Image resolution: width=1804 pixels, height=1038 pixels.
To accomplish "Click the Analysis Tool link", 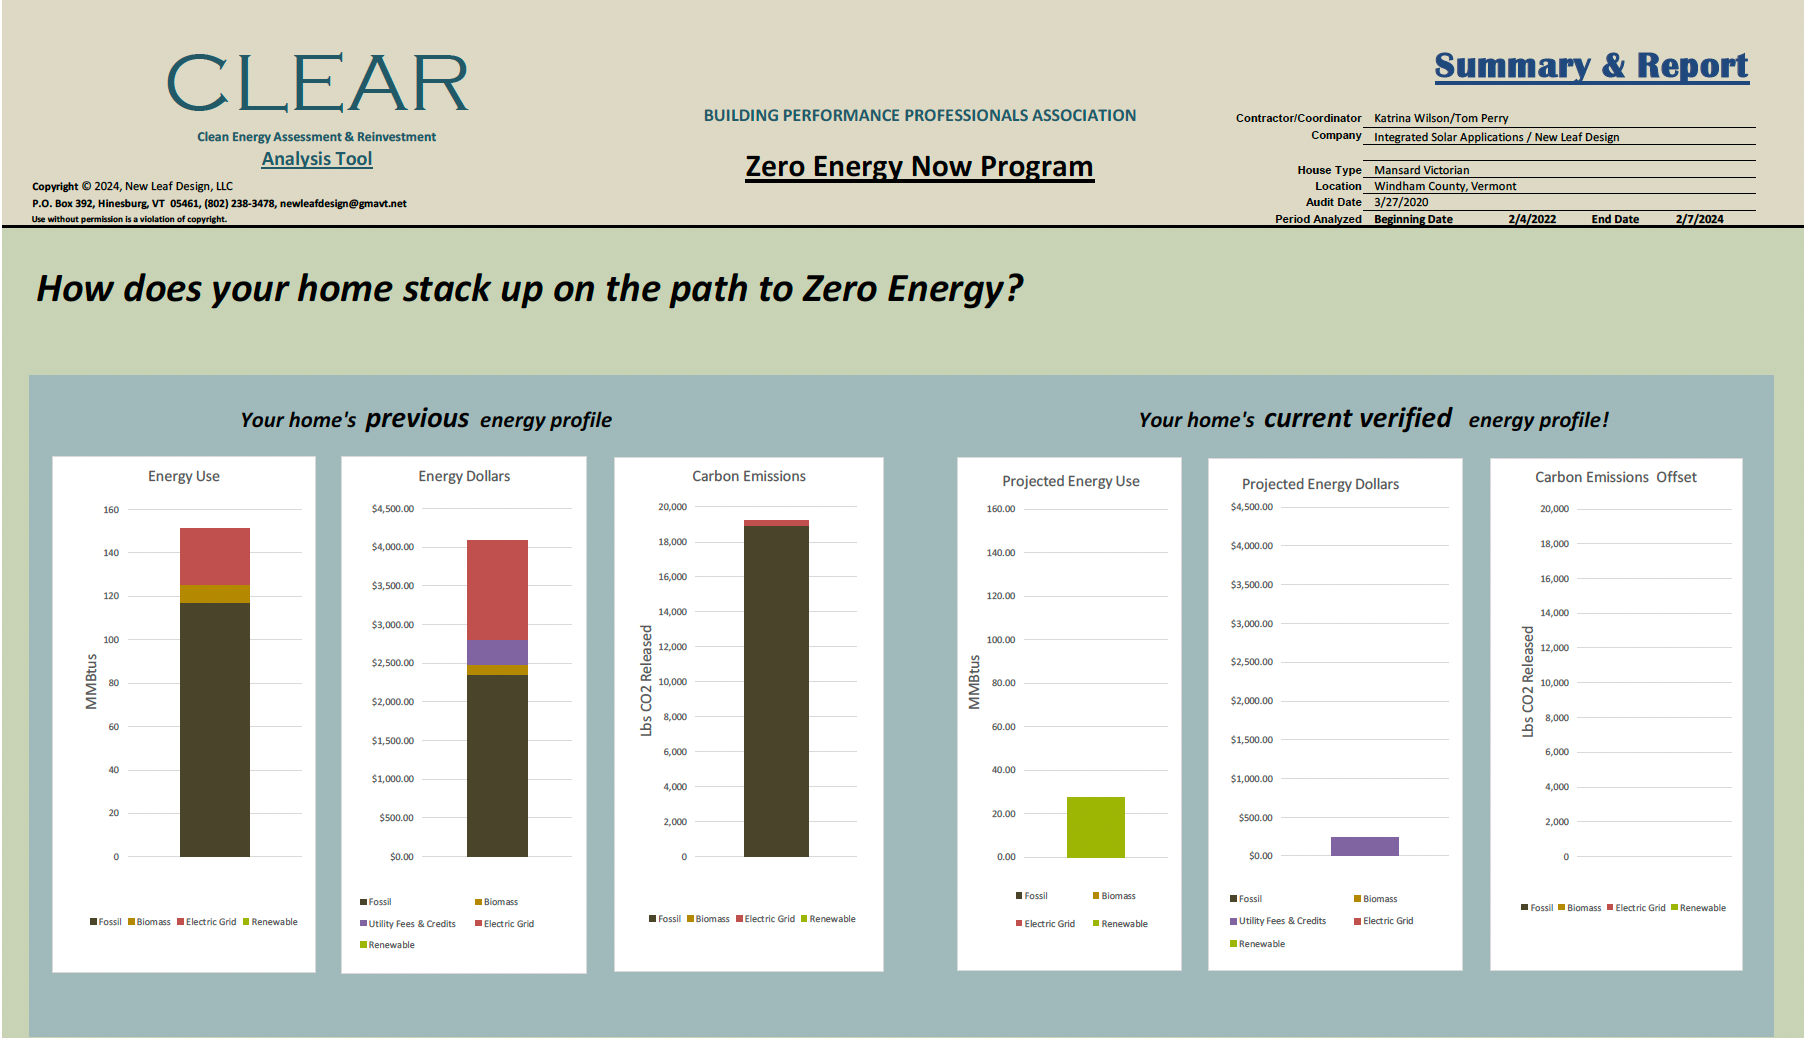I will (x=316, y=158).
